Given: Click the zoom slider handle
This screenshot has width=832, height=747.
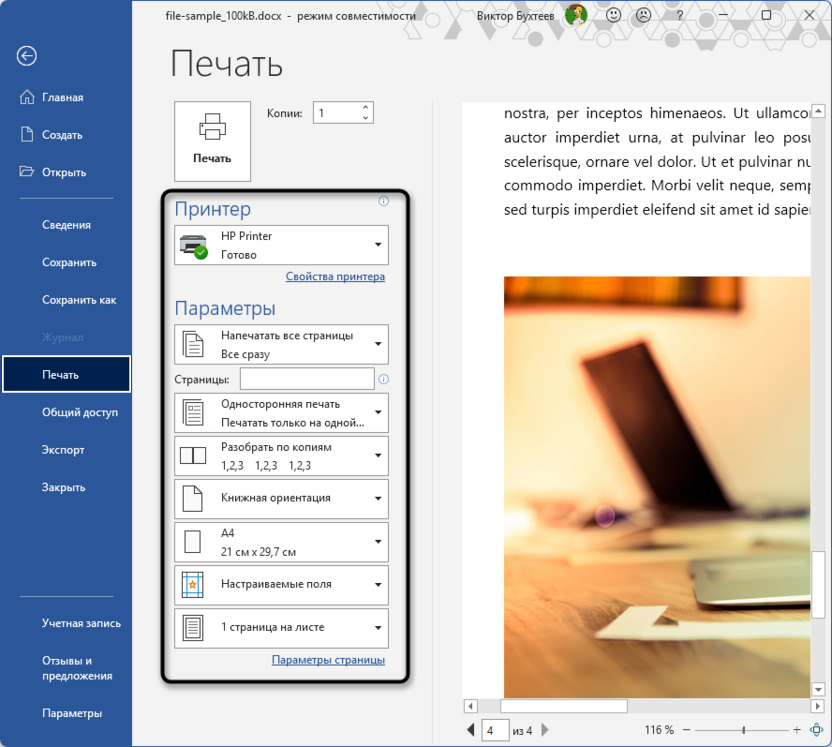Looking at the screenshot, I should [743, 731].
